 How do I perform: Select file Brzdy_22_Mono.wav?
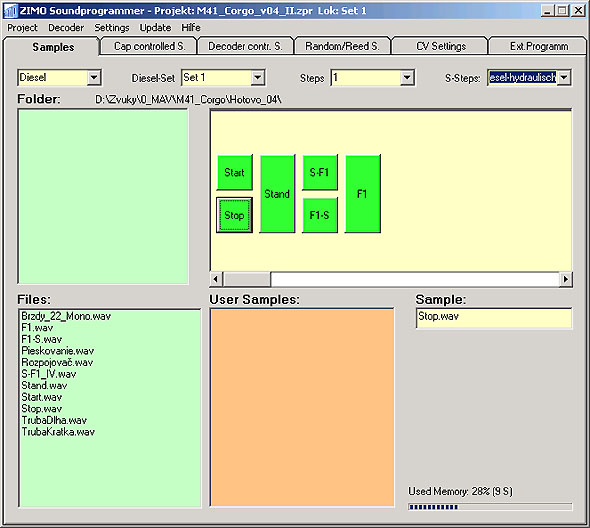tap(66, 316)
